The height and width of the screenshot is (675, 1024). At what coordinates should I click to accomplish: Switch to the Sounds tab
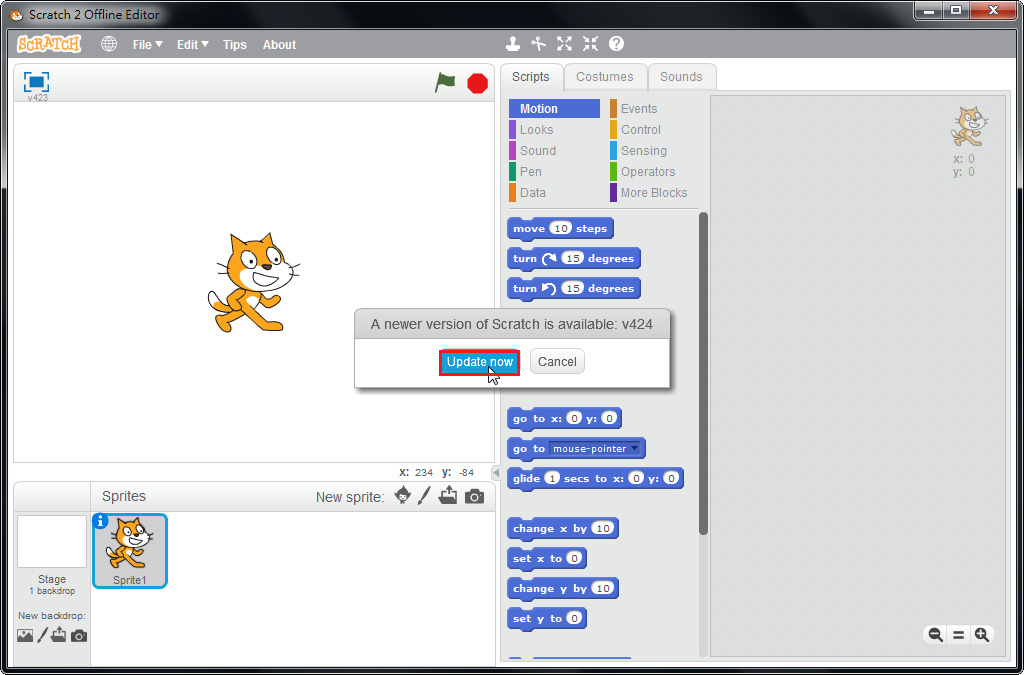click(681, 76)
